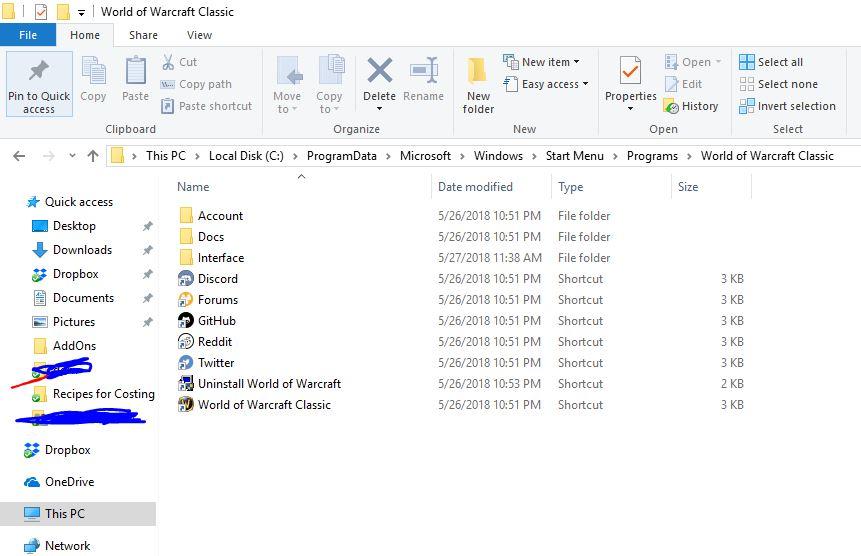861x556 pixels.
Task: Click Local Disk (C:) breadcrumb
Action: coord(246,156)
